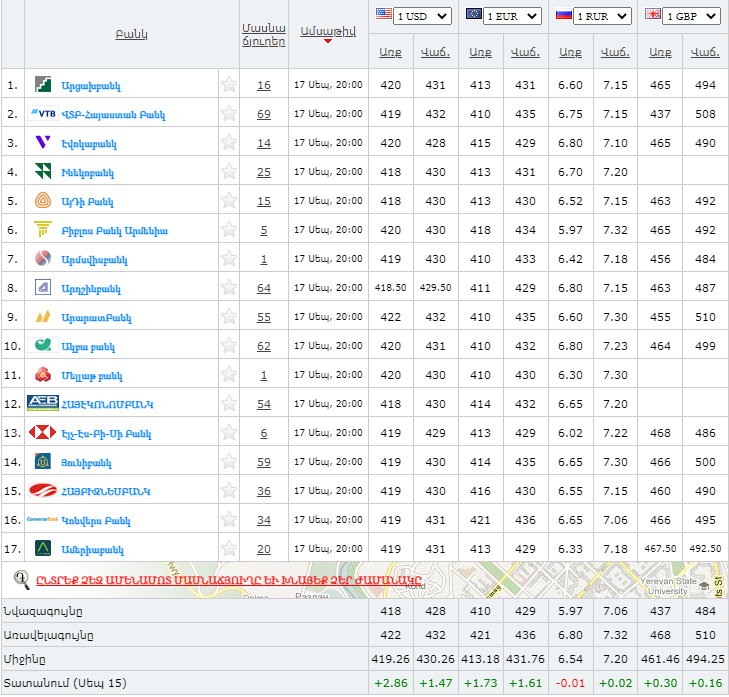Open the 1 USD currency dropdown
The image size is (729, 697).
pos(422,16)
